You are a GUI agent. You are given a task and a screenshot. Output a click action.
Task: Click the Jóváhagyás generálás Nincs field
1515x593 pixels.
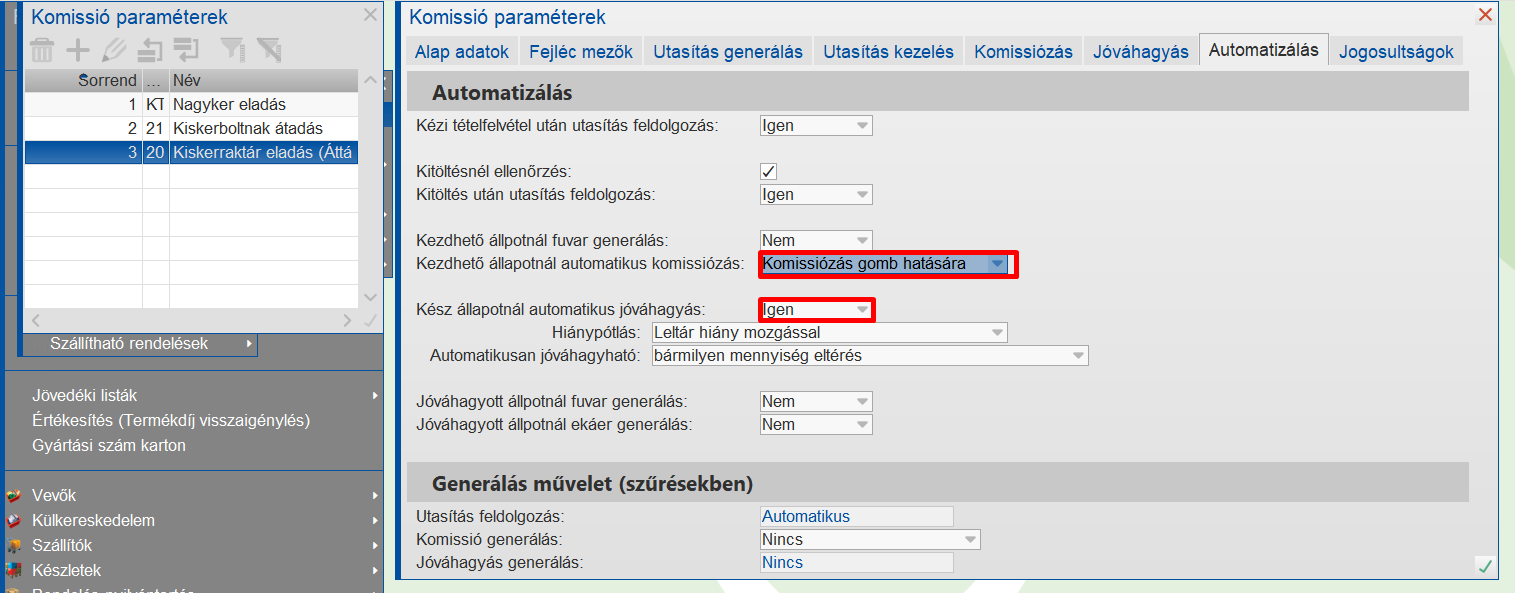[x=856, y=563]
